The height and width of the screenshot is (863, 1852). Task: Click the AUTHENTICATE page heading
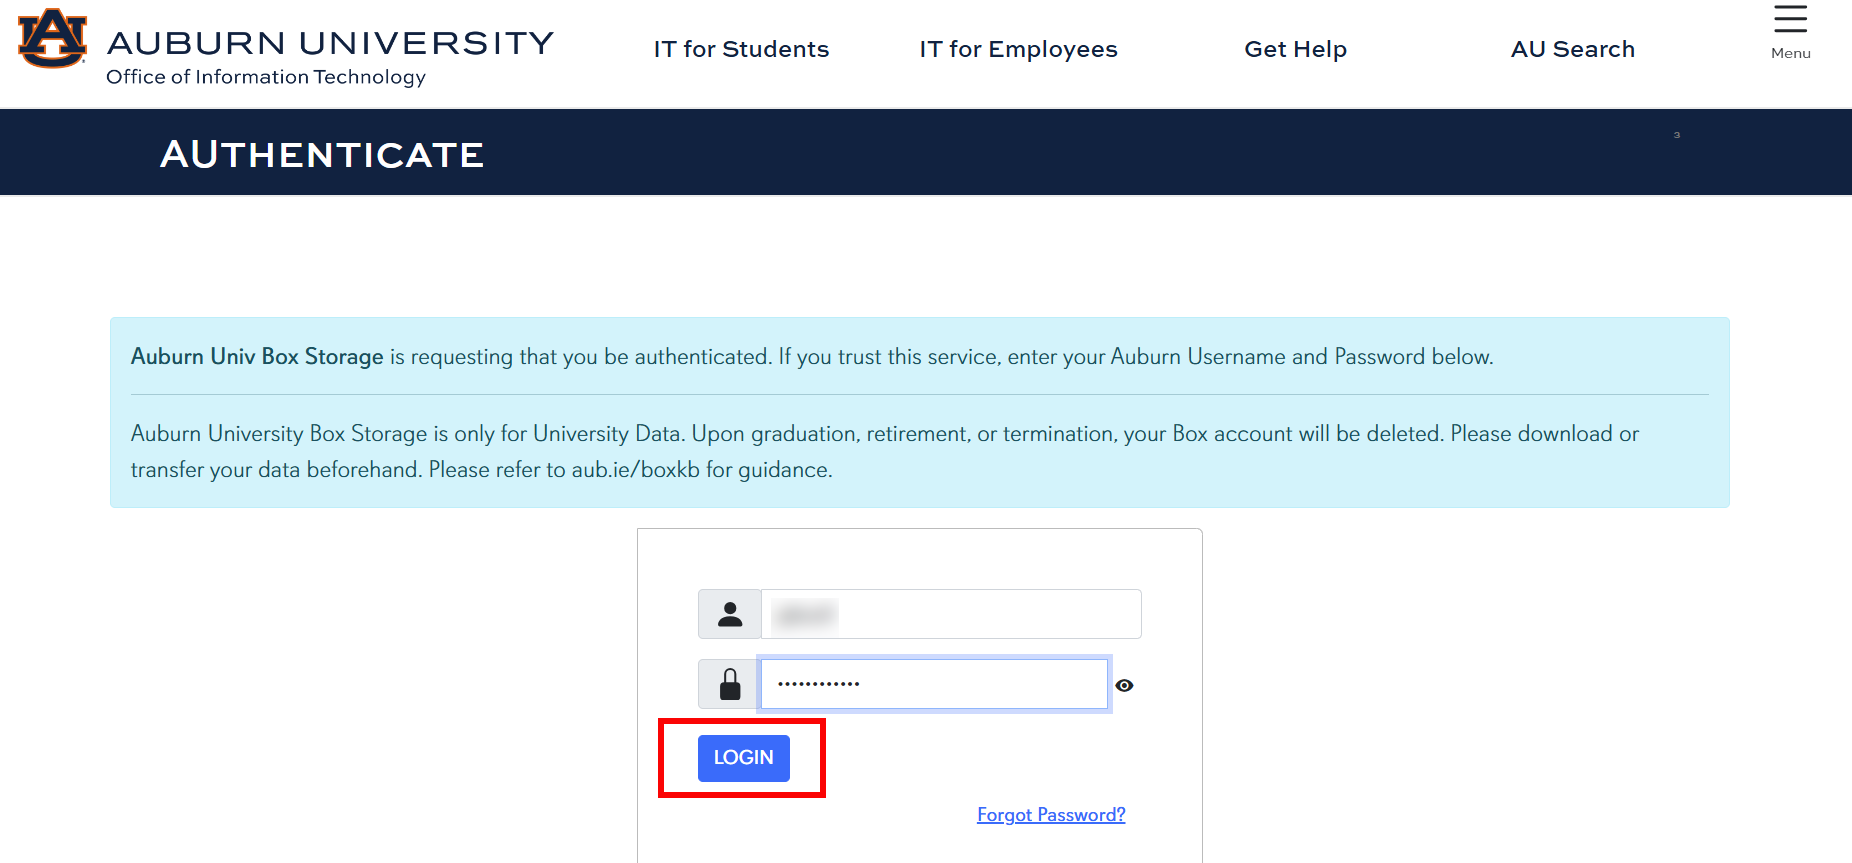click(x=322, y=154)
